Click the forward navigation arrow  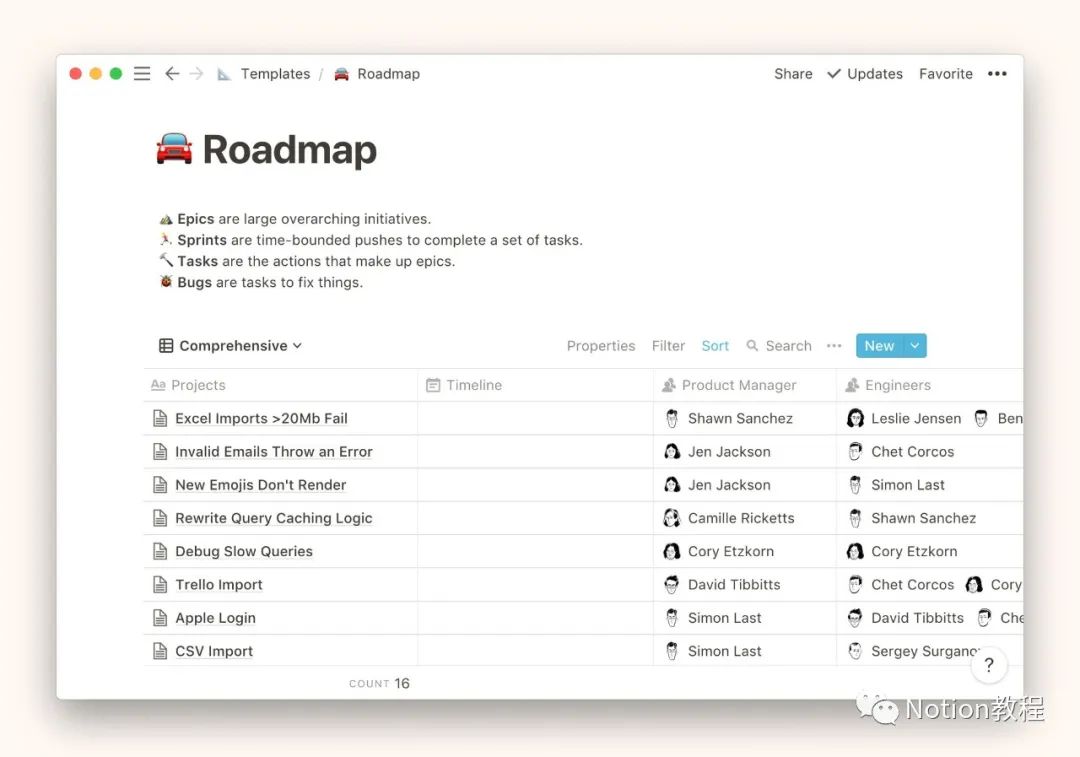196,74
